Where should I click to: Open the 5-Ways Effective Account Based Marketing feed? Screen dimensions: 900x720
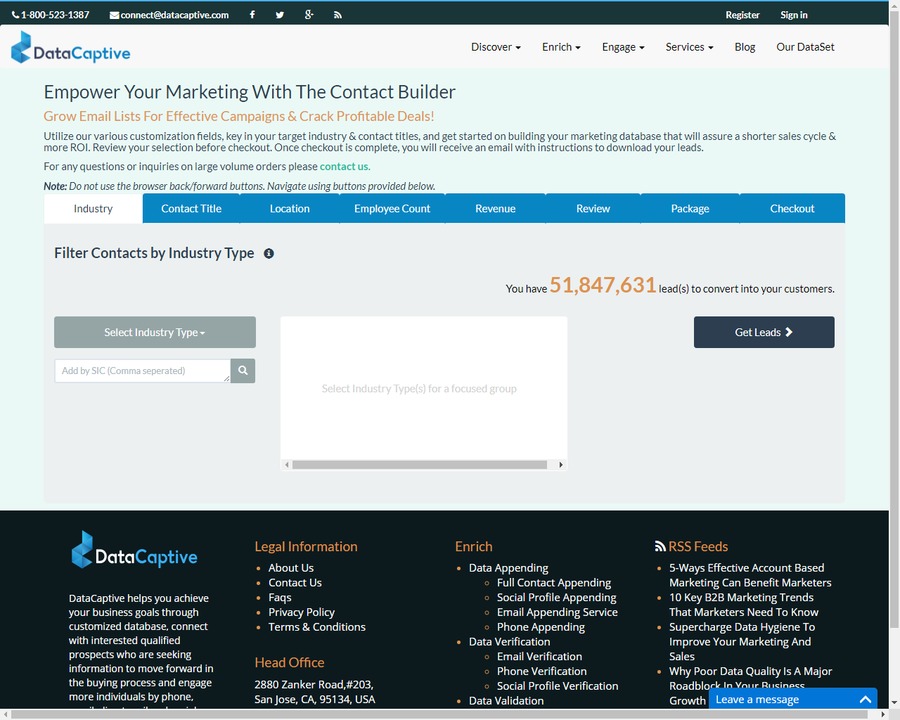point(750,575)
